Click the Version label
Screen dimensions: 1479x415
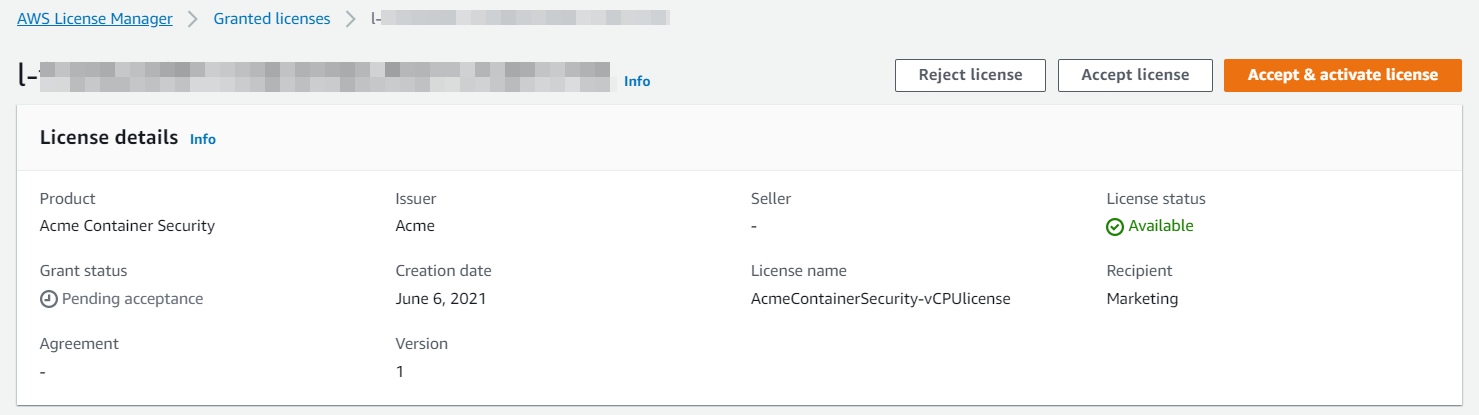[422, 343]
